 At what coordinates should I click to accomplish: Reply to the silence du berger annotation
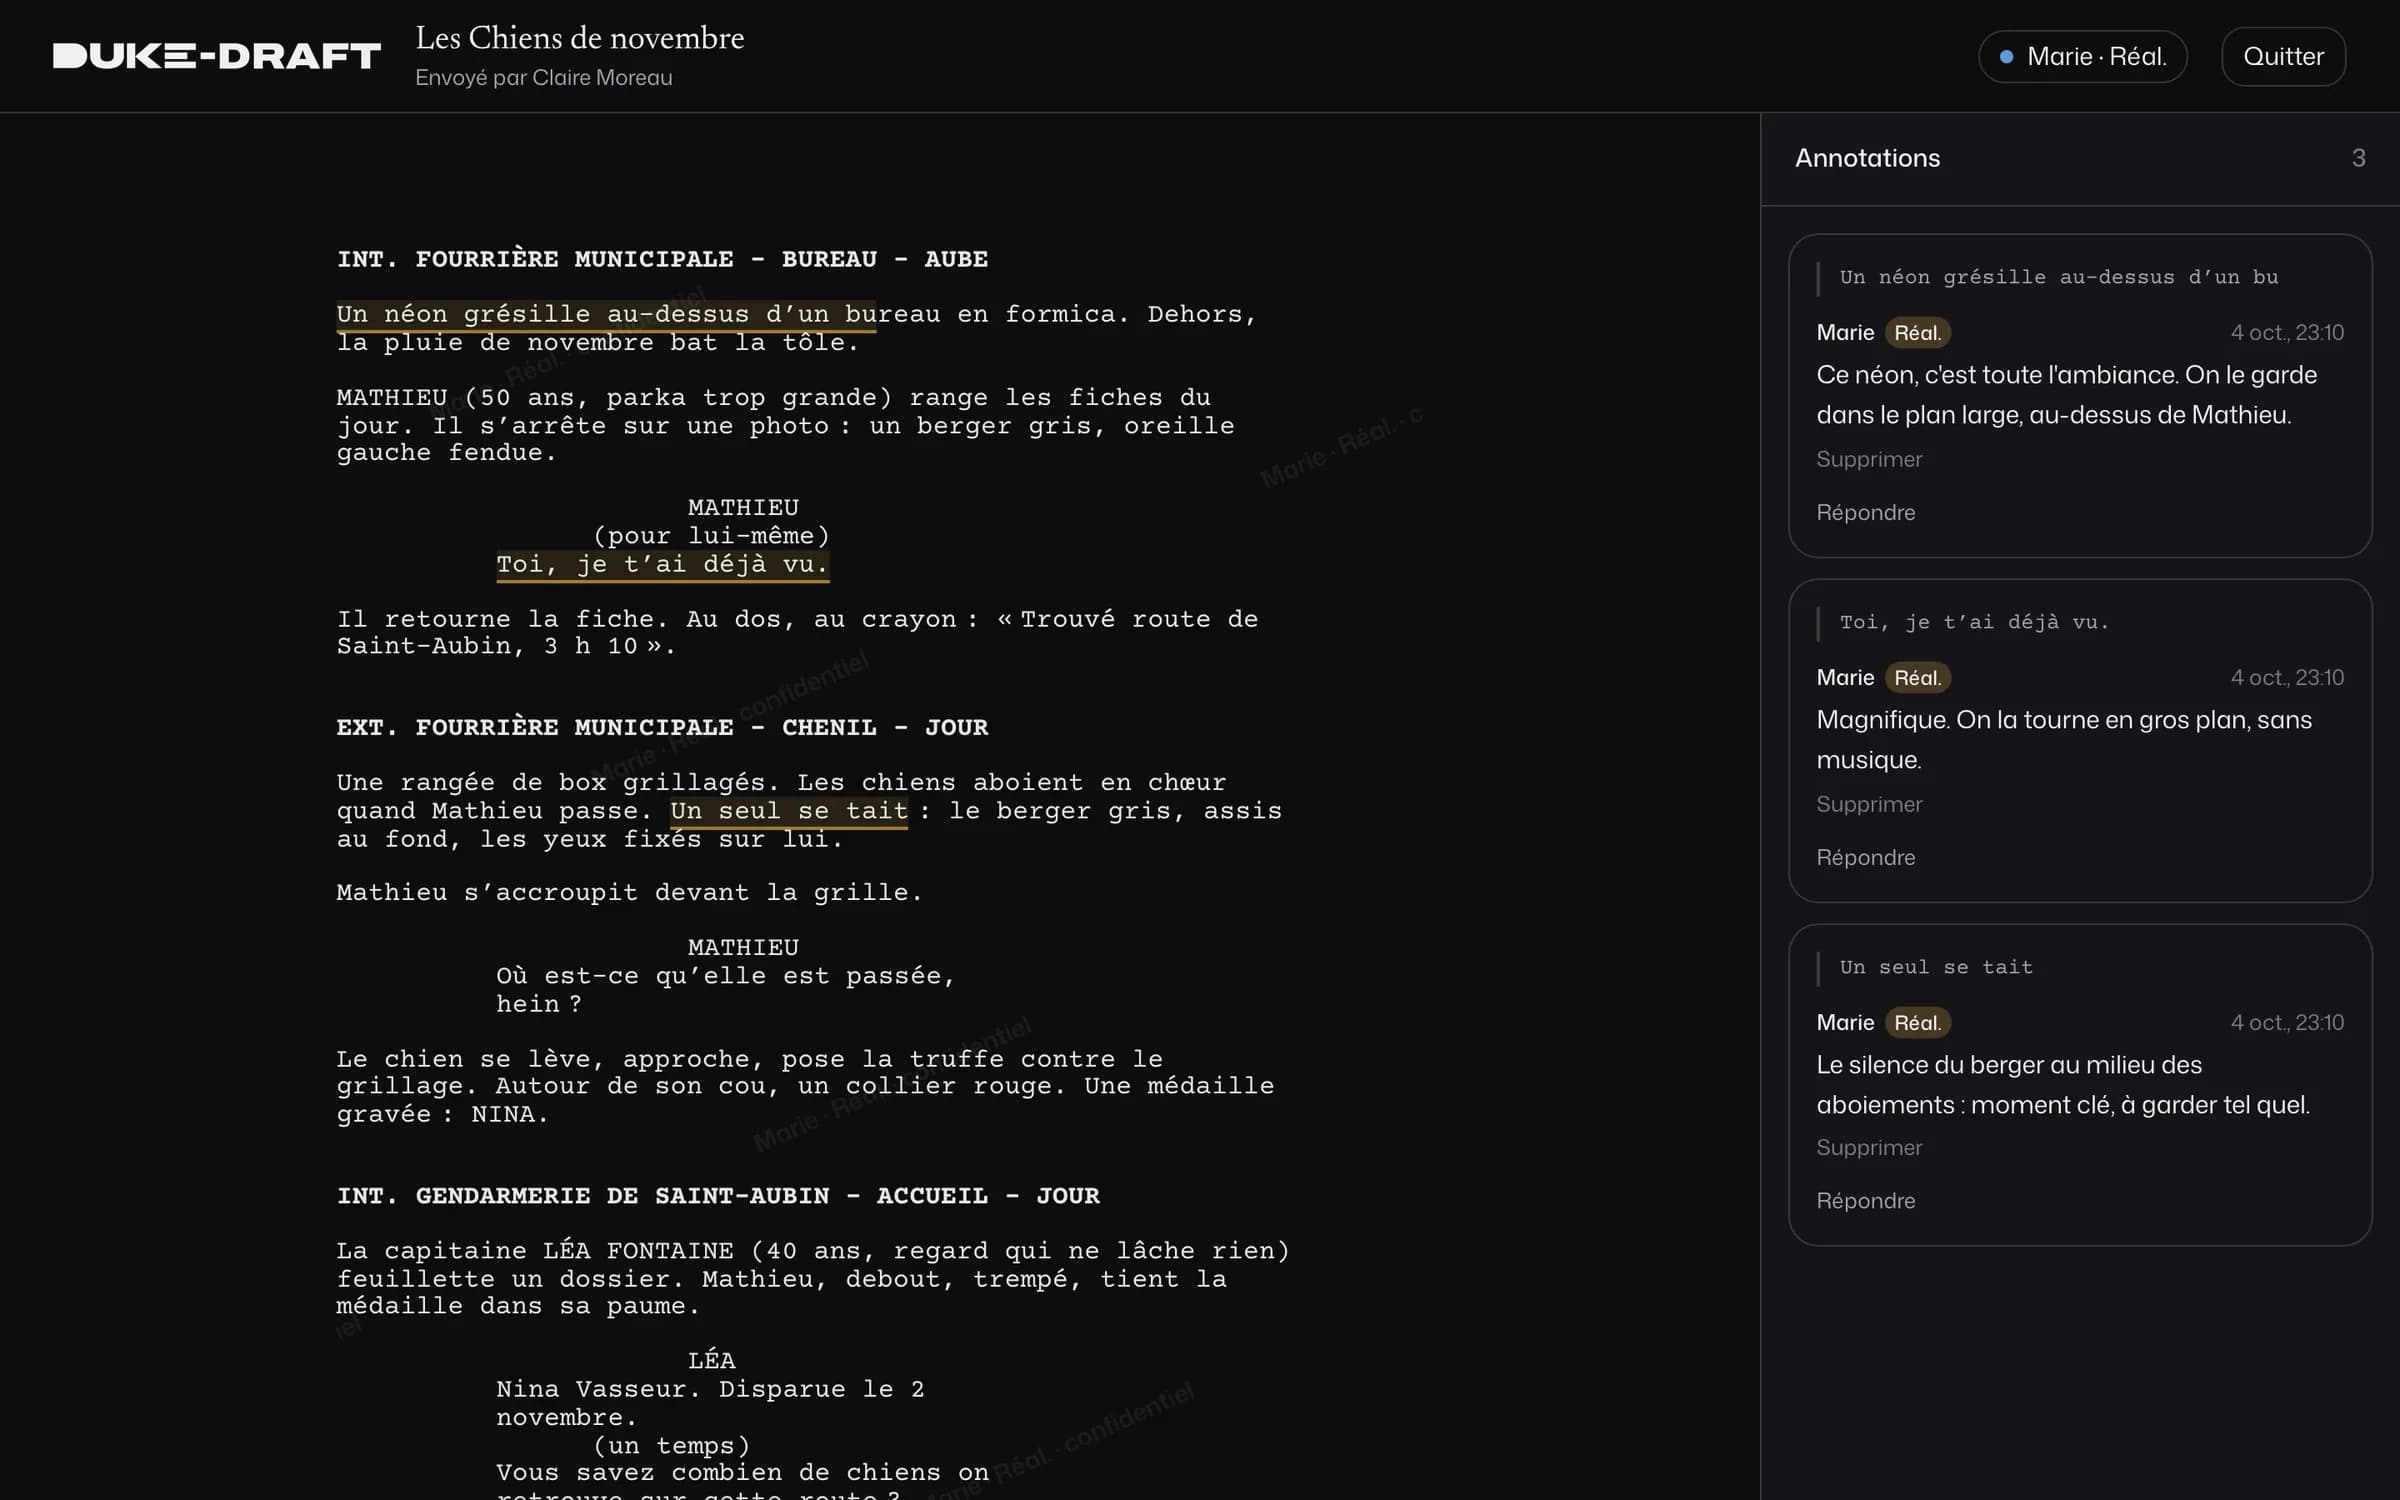pyautogui.click(x=1865, y=1200)
